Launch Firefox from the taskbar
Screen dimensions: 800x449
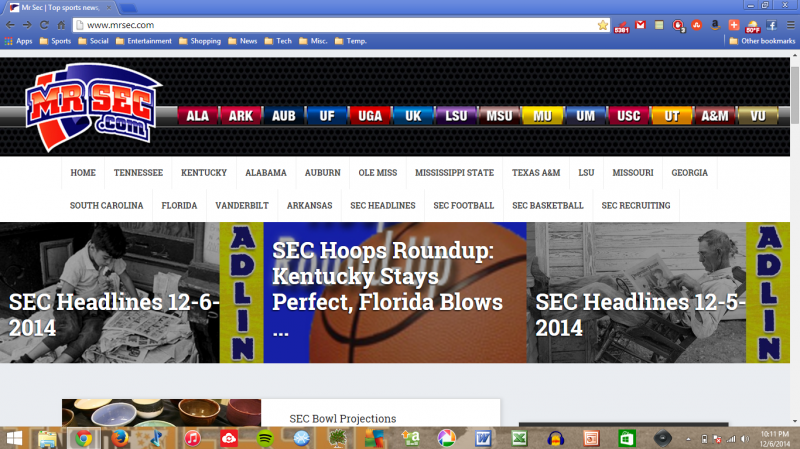coord(120,438)
